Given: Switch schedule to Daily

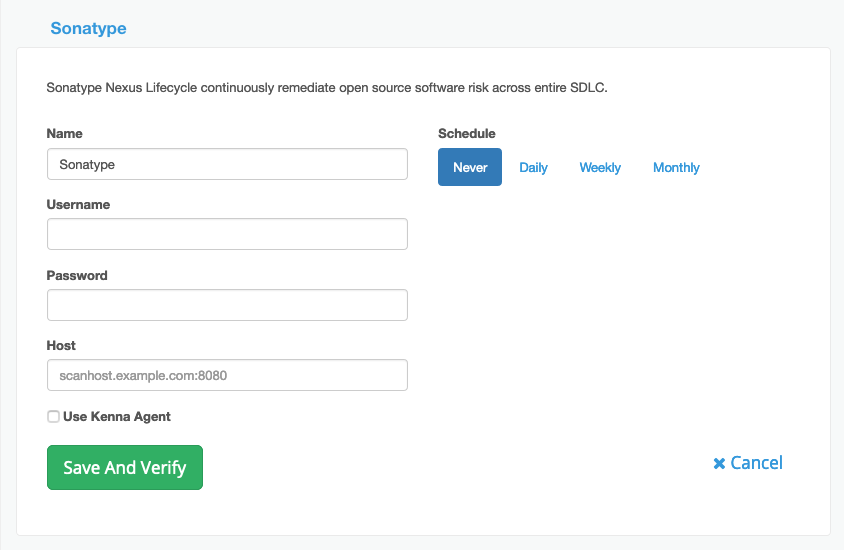Looking at the screenshot, I should (x=533, y=167).
